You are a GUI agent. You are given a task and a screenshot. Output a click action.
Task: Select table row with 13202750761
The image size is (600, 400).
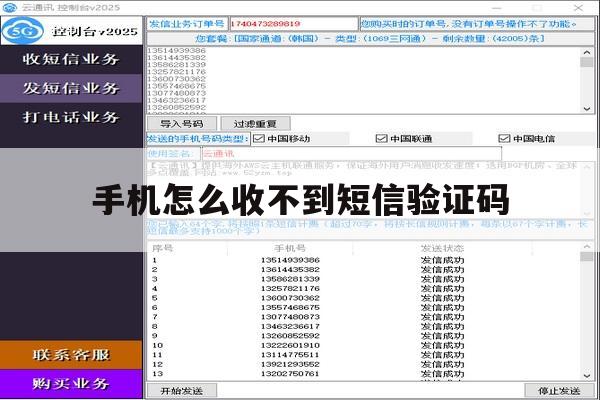point(364,374)
